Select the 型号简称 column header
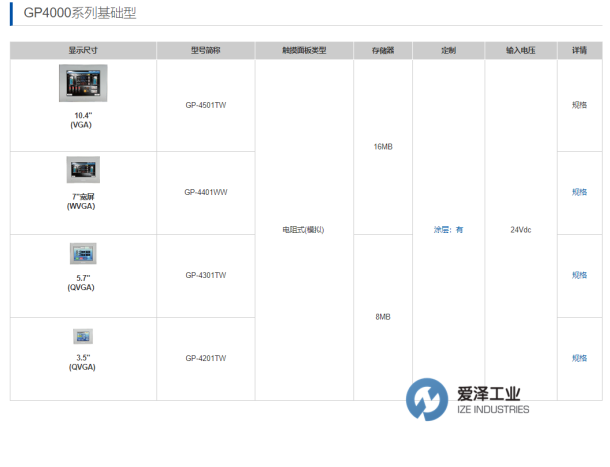The height and width of the screenshot is (467, 610). [x=206, y=50]
